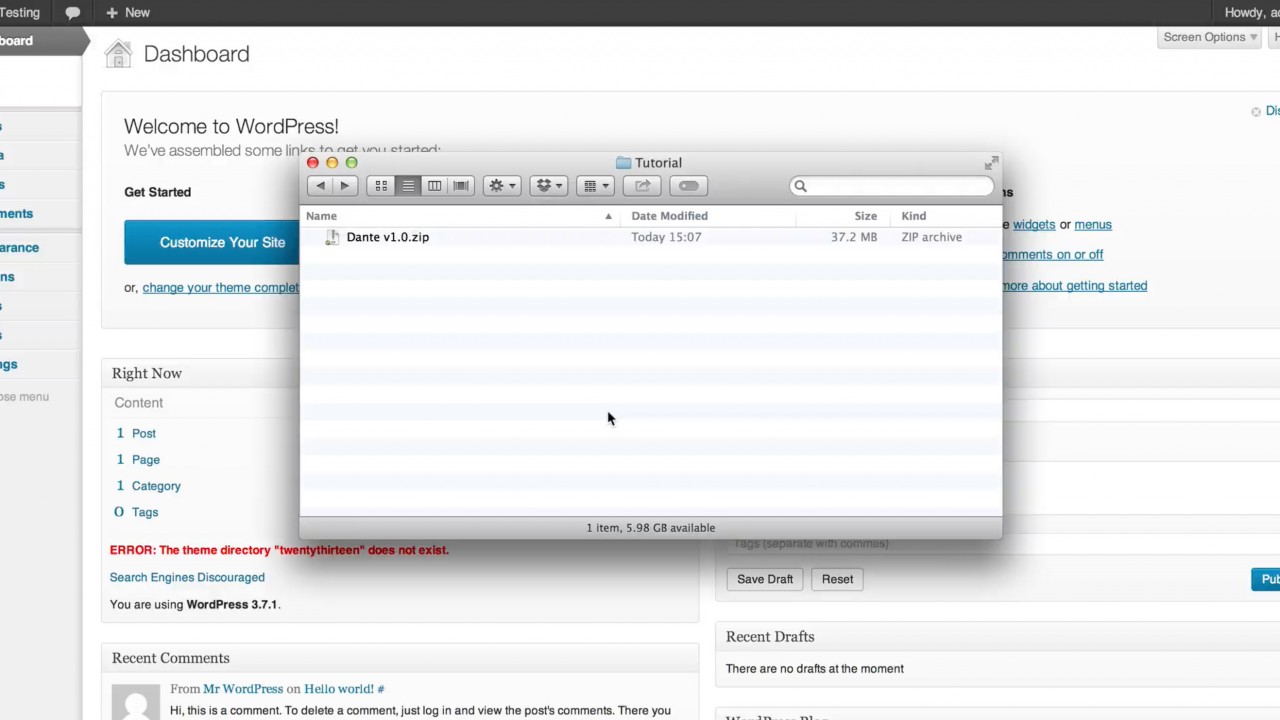Switch Finder to icon view
The width and height of the screenshot is (1280, 720).
pyautogui.click(x=381, y=186)
